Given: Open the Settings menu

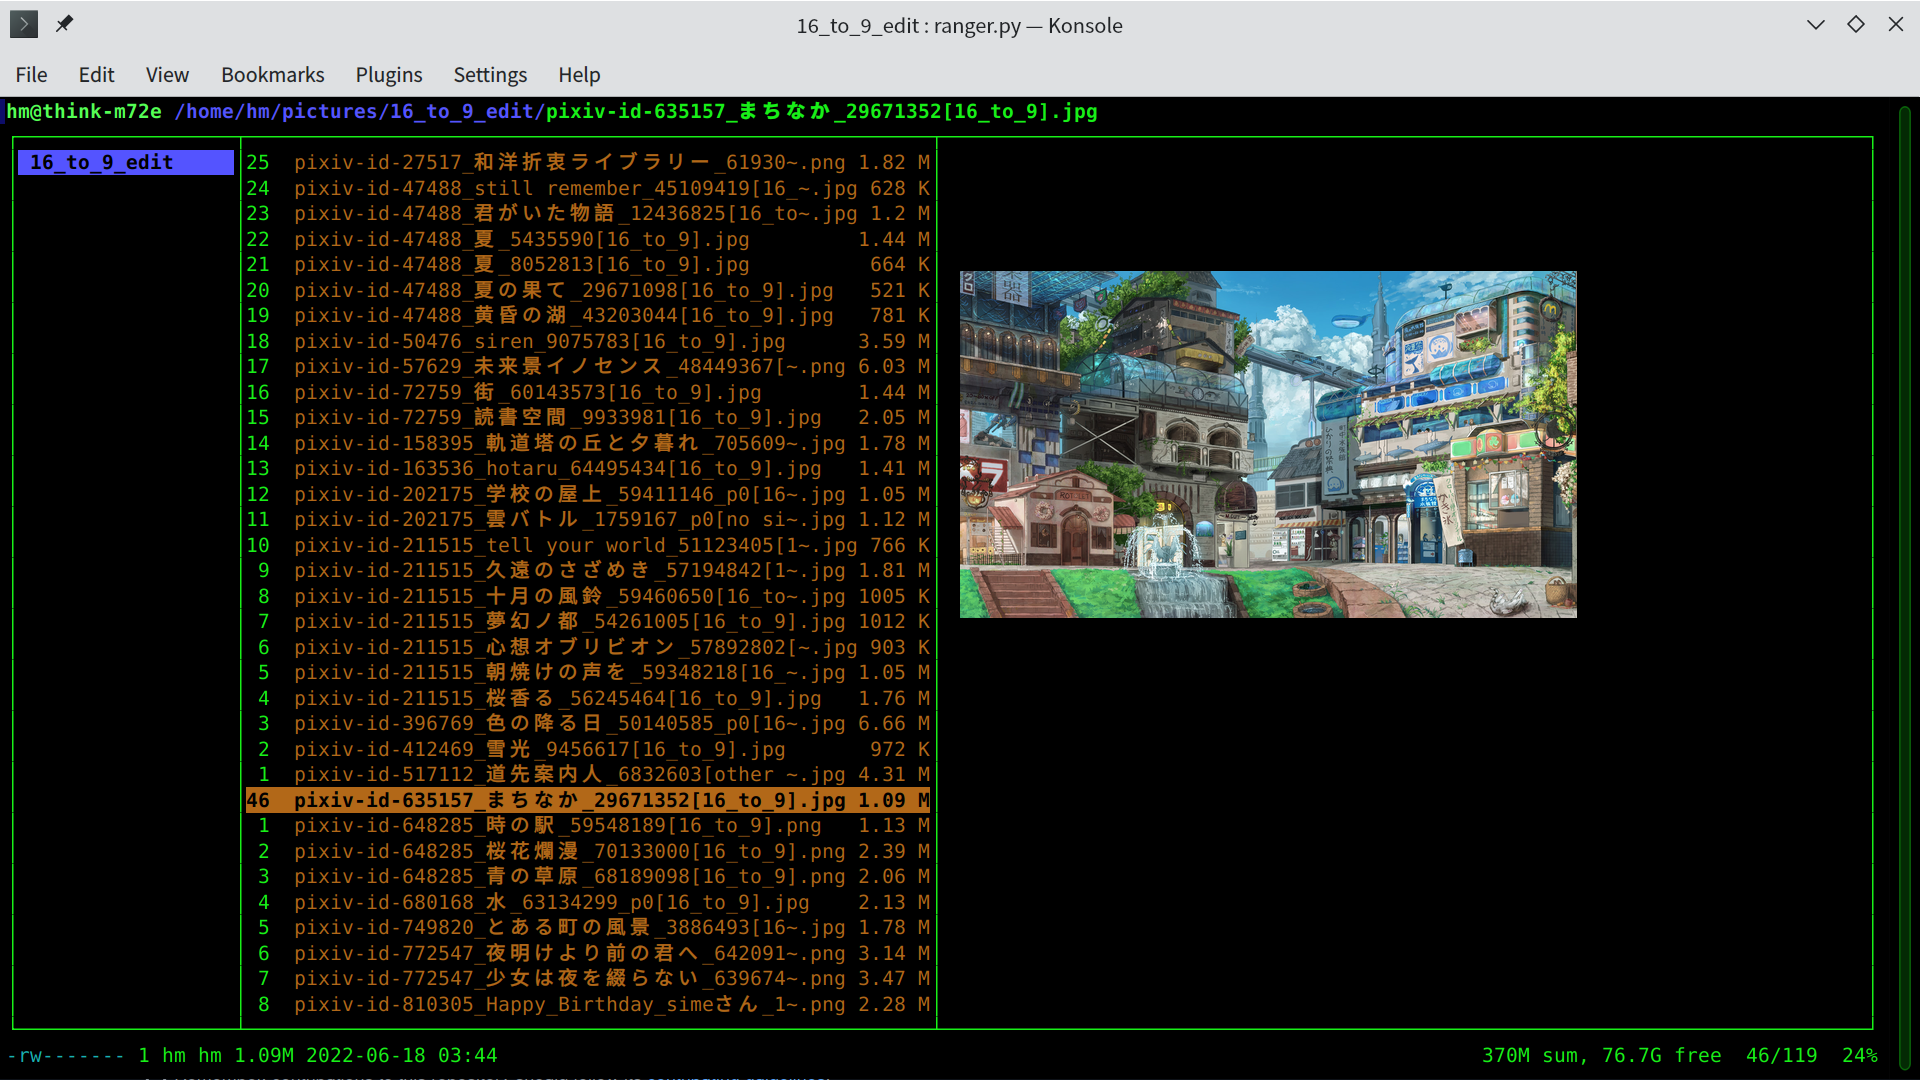Looking at the screenshot, I should (490, 74).
